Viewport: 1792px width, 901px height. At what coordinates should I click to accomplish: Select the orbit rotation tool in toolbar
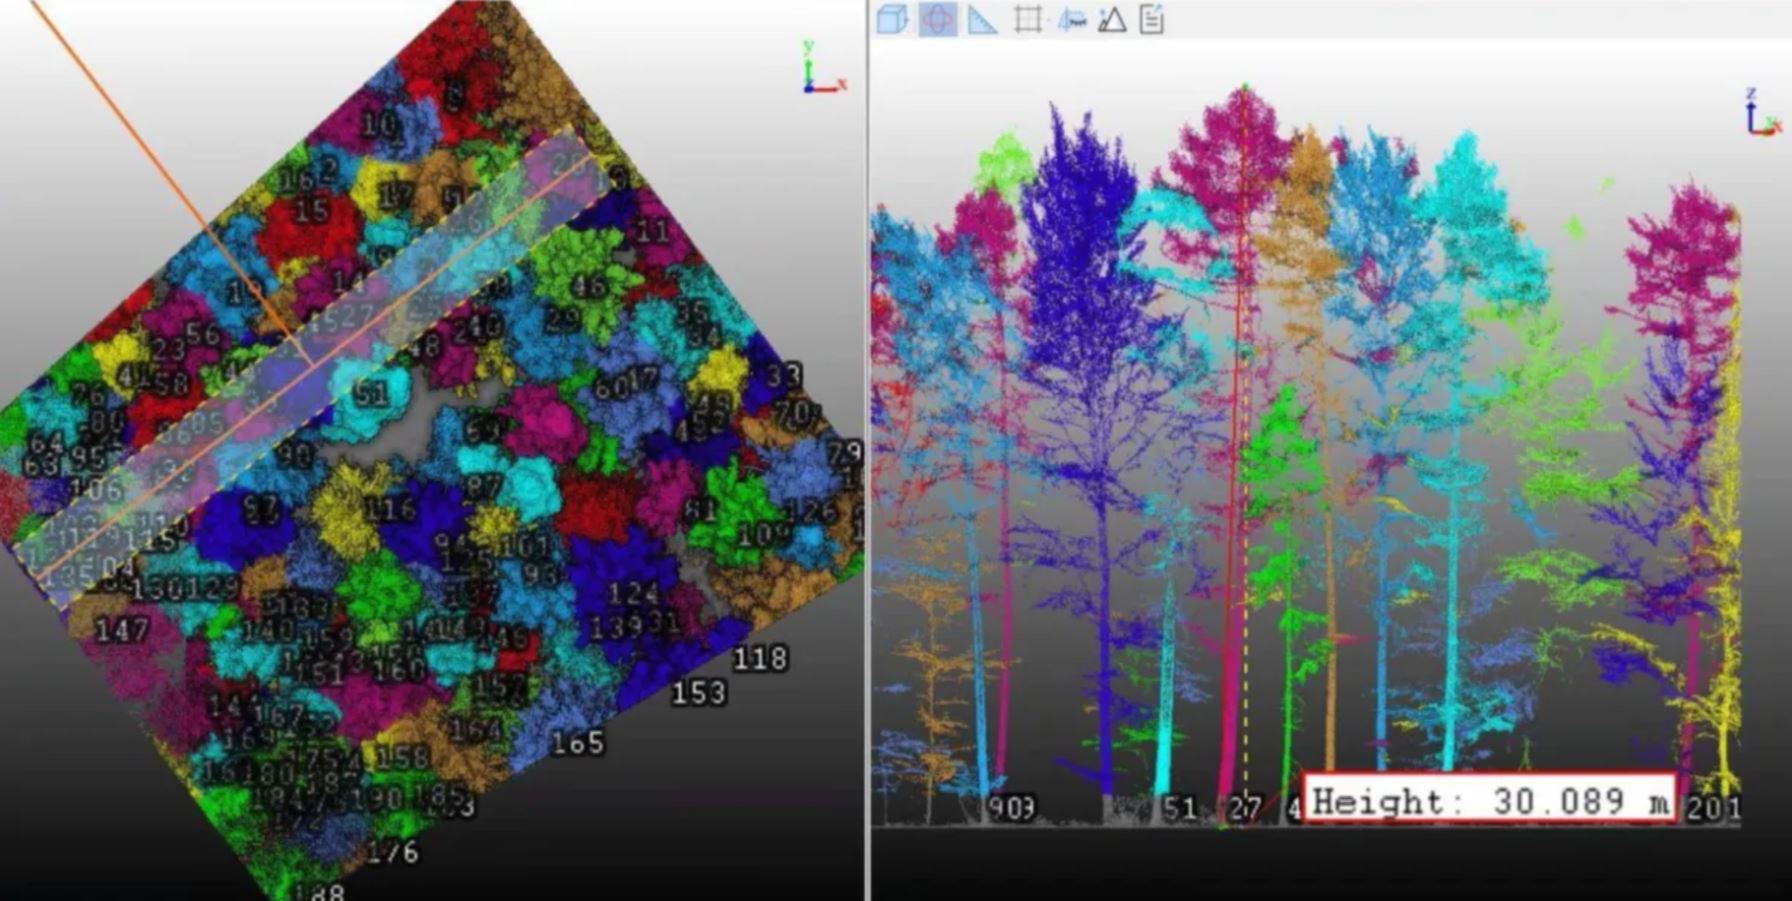coord(937,19)
